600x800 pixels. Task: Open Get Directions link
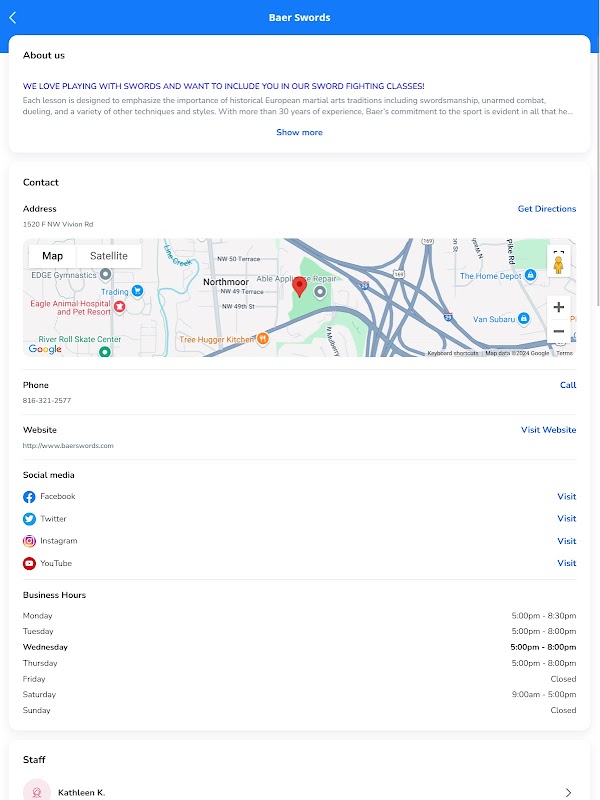click(x=547, y=209)
